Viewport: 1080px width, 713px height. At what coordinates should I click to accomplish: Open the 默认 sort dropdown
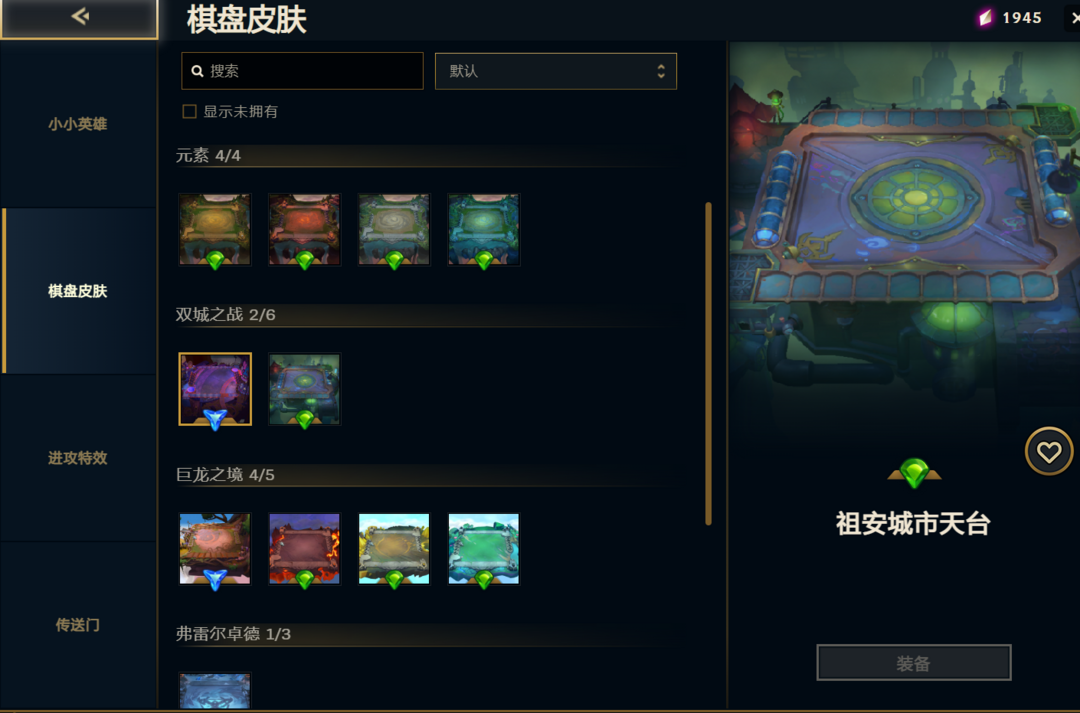pyautogui.click(x=556, y=71)
